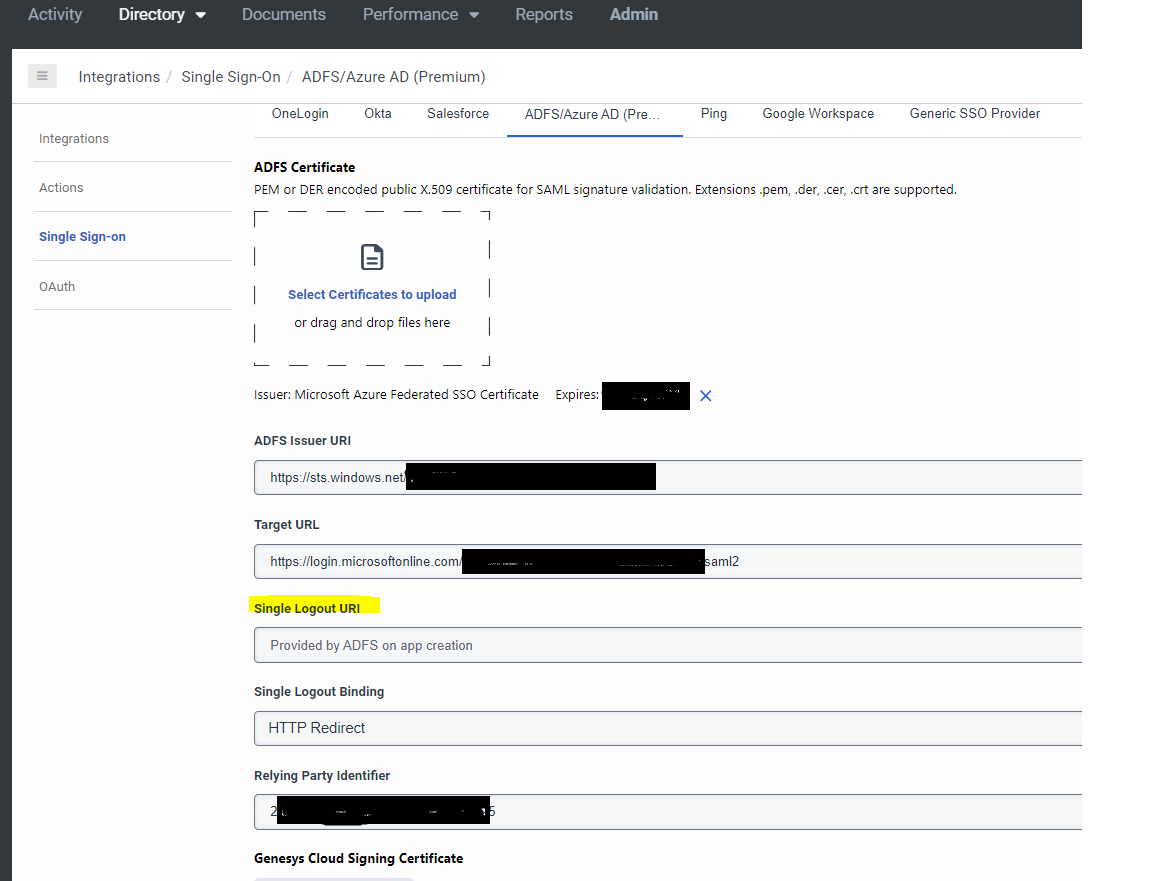Click the Single Logout URI input field

(x=668, y=645)
